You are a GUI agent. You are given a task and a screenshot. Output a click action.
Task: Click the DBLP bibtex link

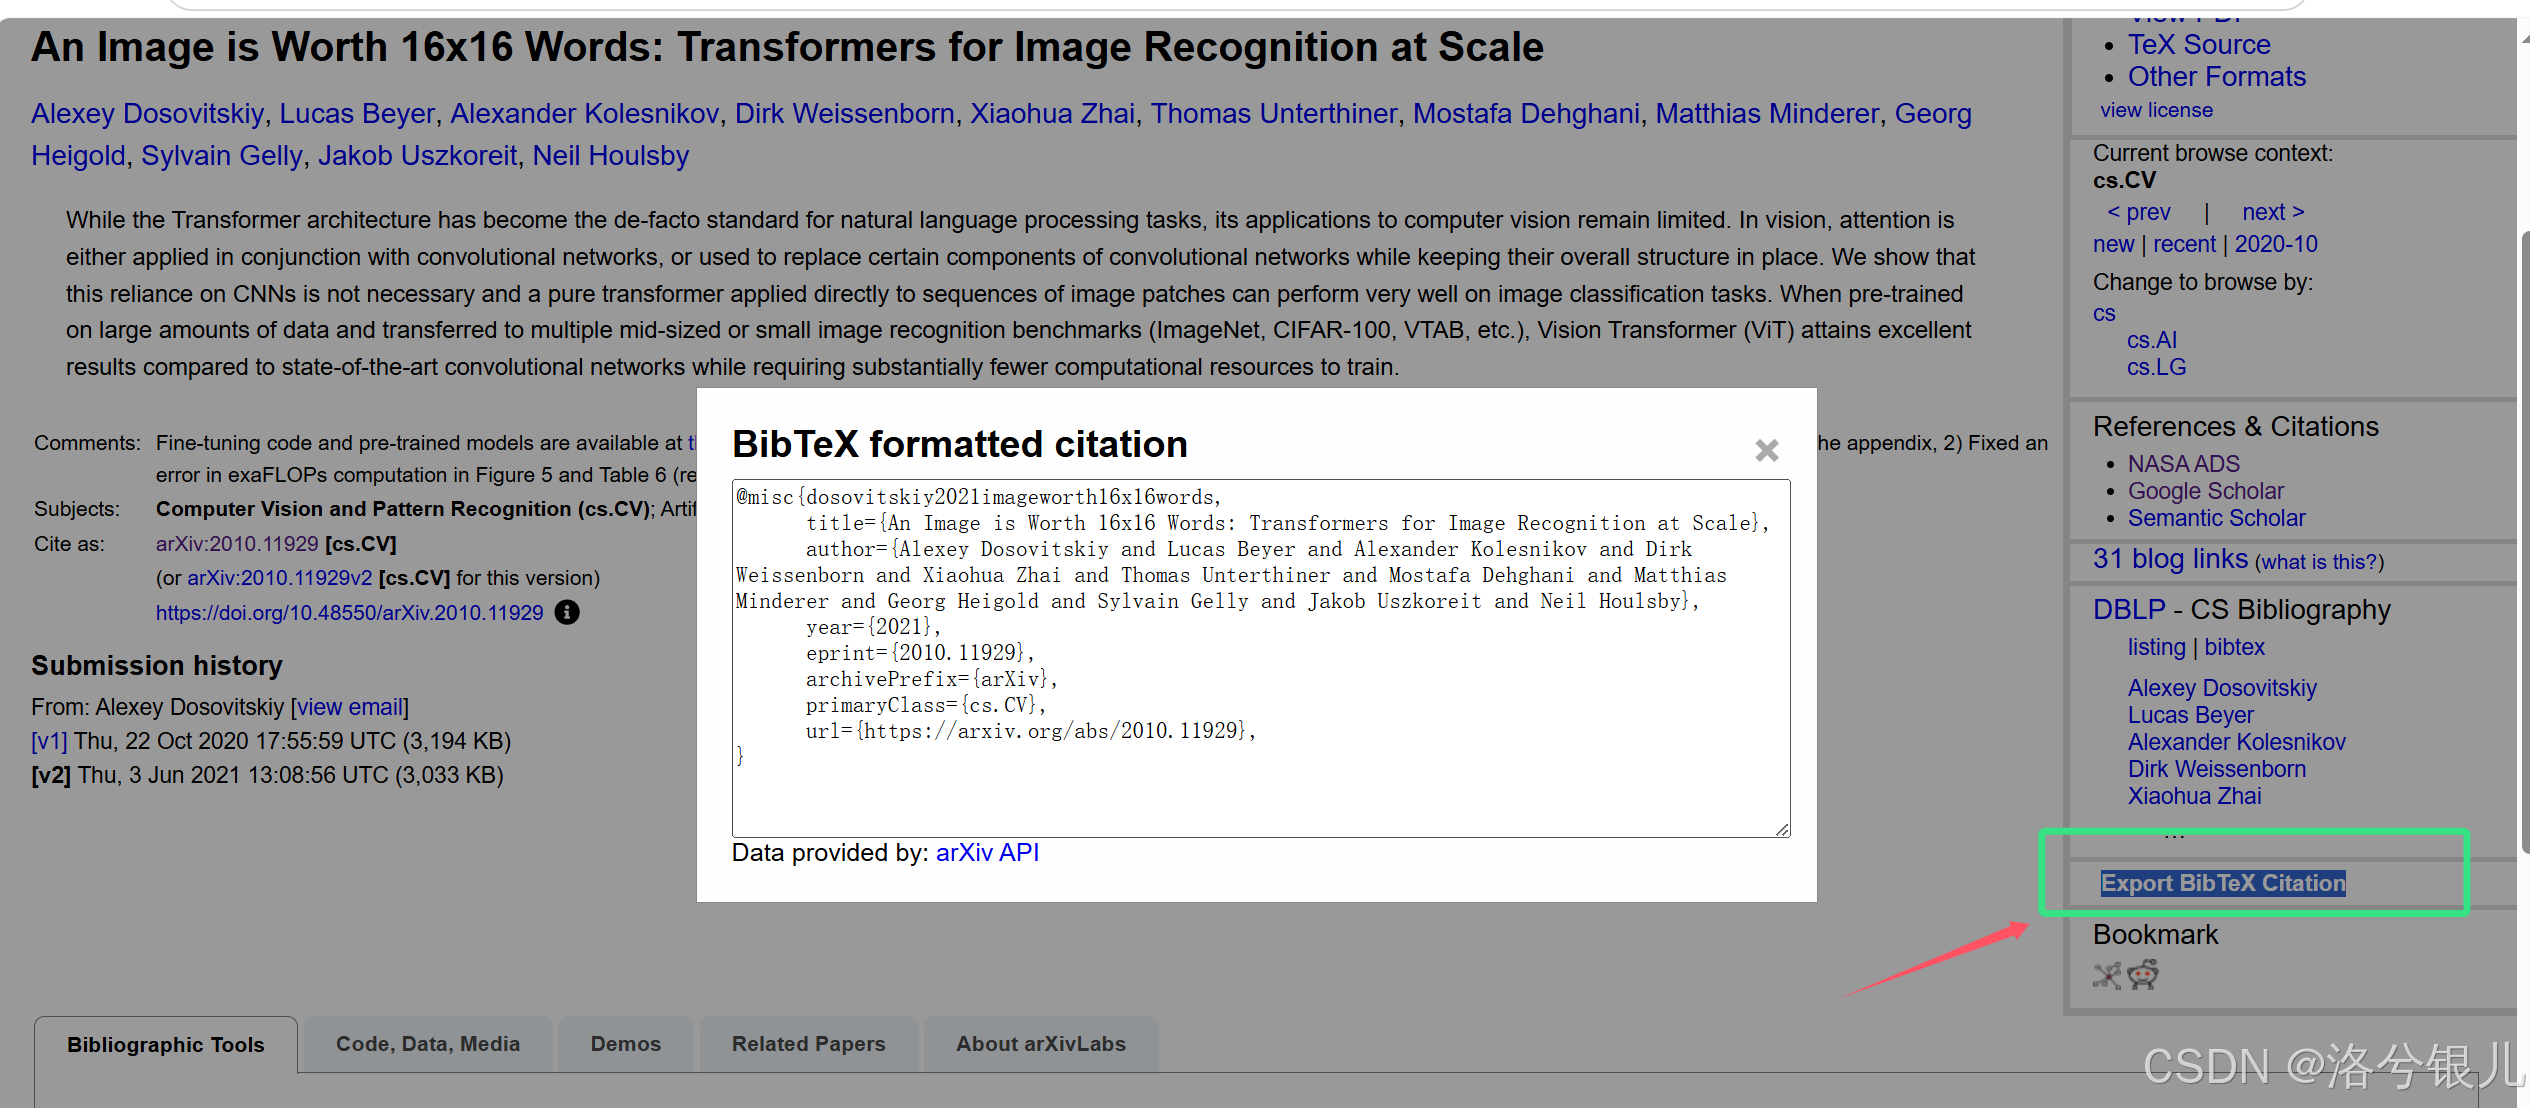click(x=2234, y=647)
